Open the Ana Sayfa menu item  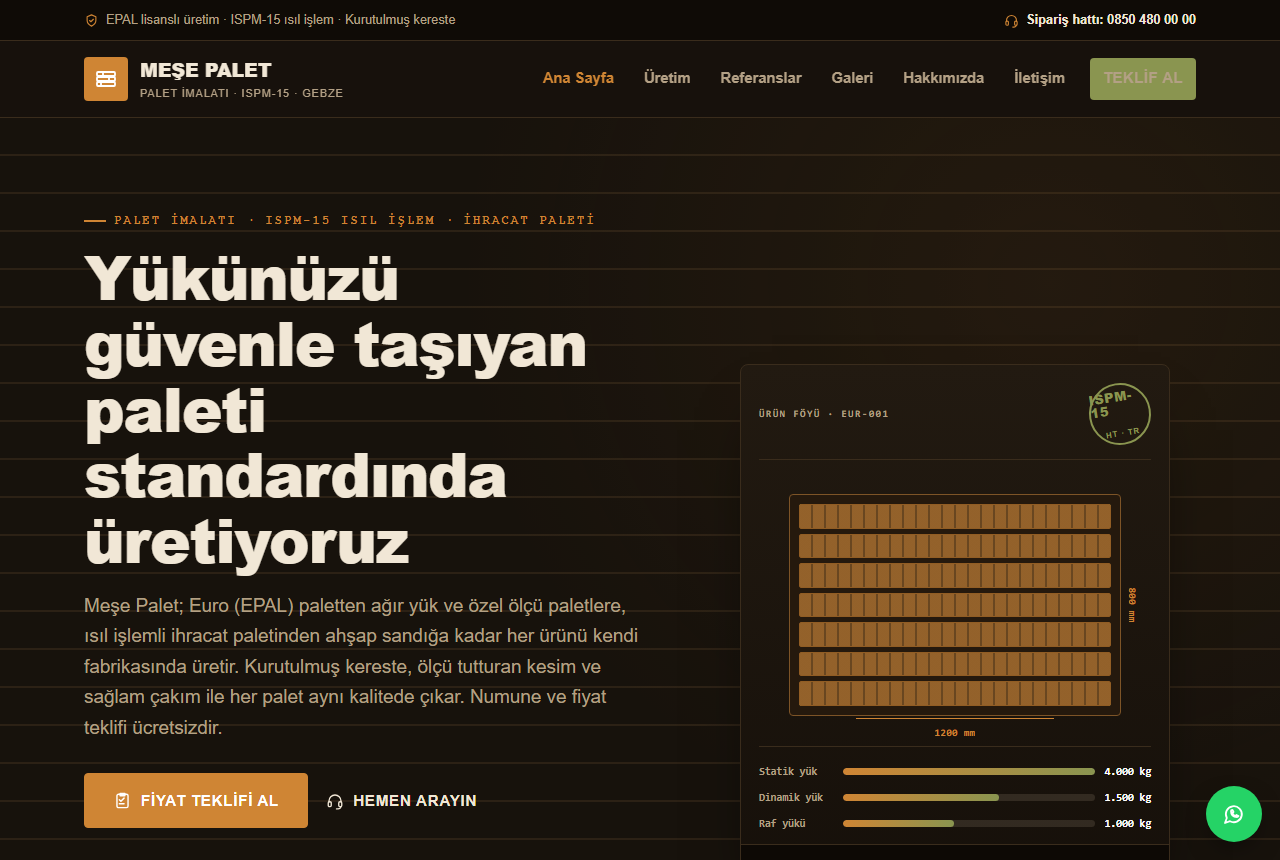click(x=578, y=78)
